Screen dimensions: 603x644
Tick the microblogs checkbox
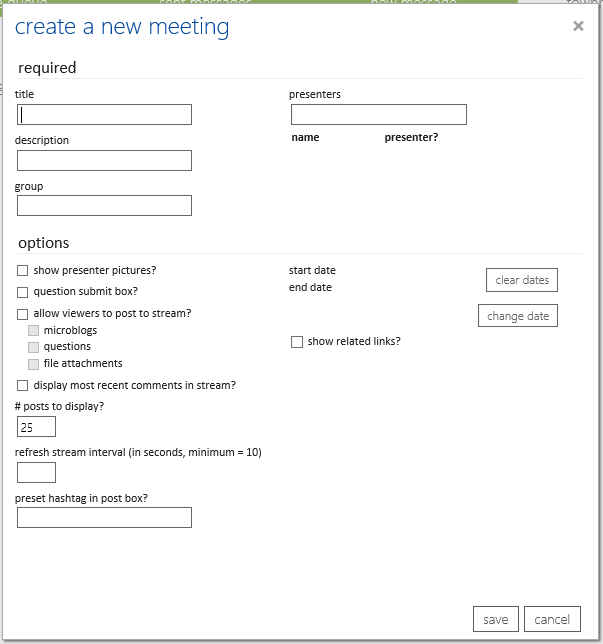[x=34, y=331]
